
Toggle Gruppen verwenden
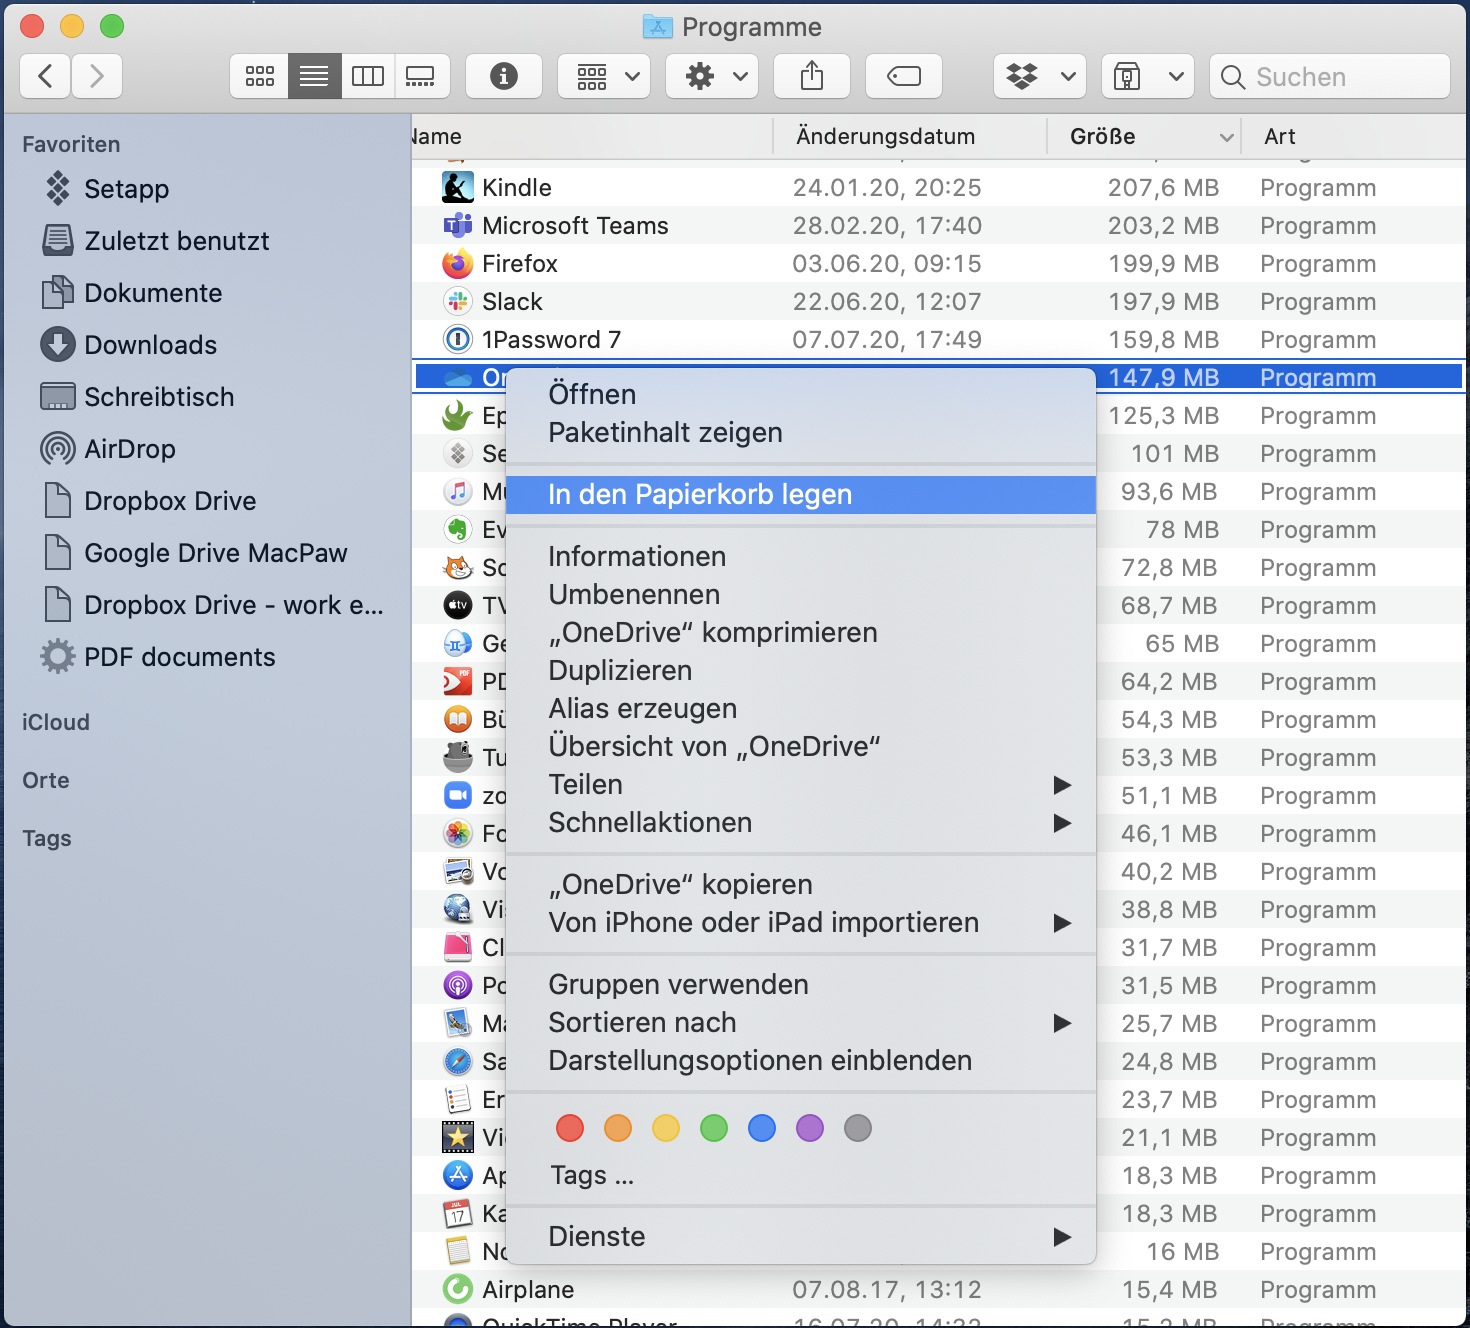click(x=801, y=984)
